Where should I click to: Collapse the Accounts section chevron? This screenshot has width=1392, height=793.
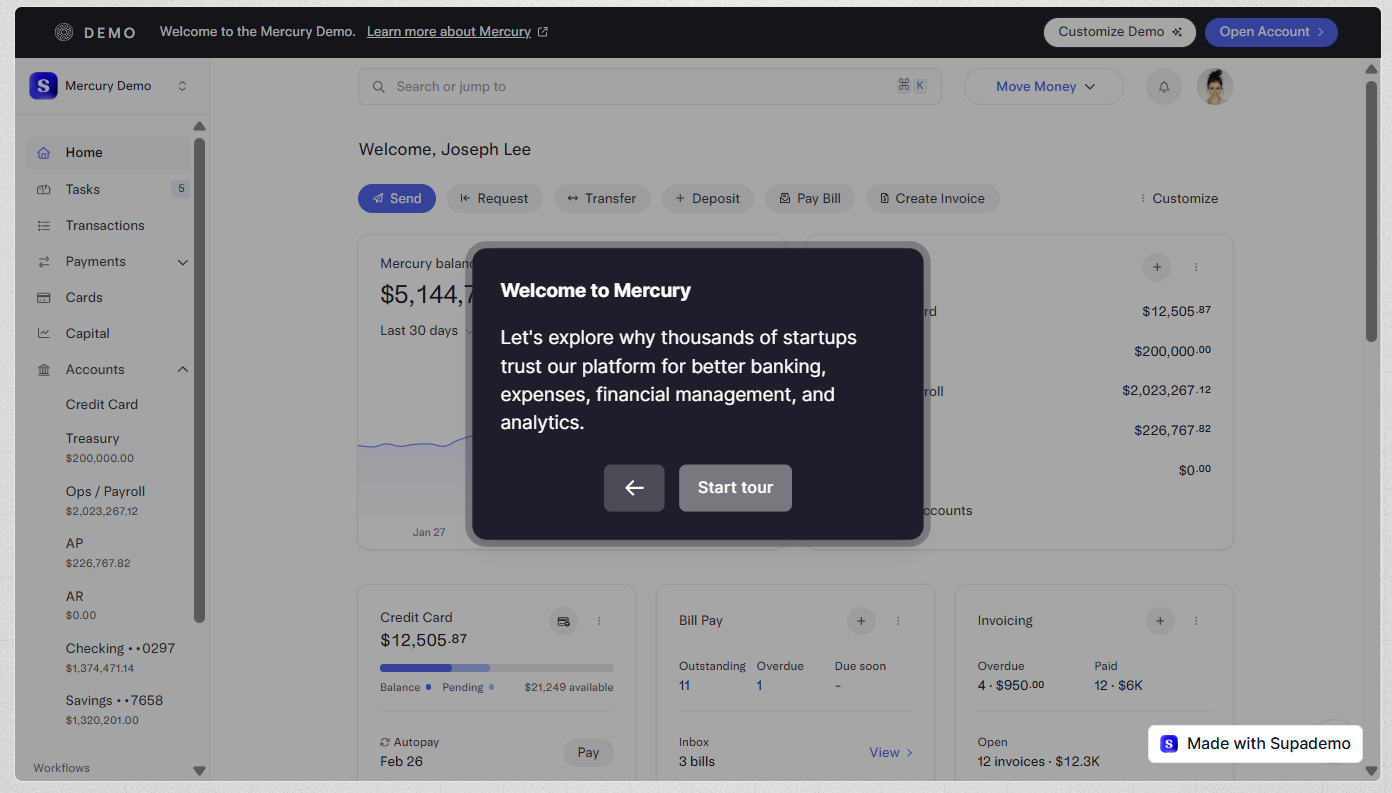tap(183, 370)
